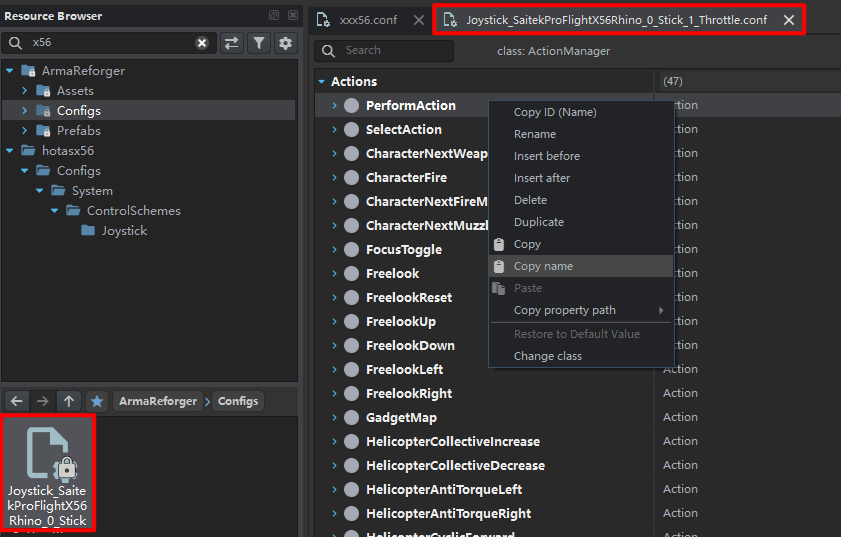The width and height of the screenshot is (841, 537).
Task: Click the sync/swap arrows icon in Resource Browser
Action: [x=231, y=43]
